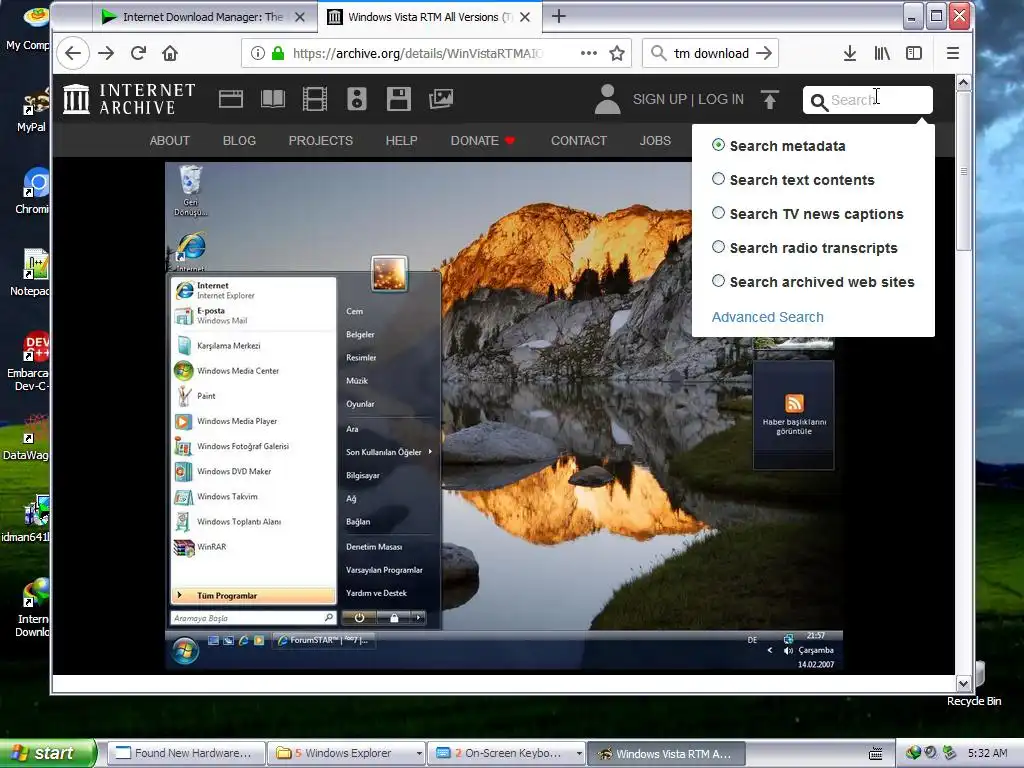Open the Images icon in Archive header

click(441, 99)
